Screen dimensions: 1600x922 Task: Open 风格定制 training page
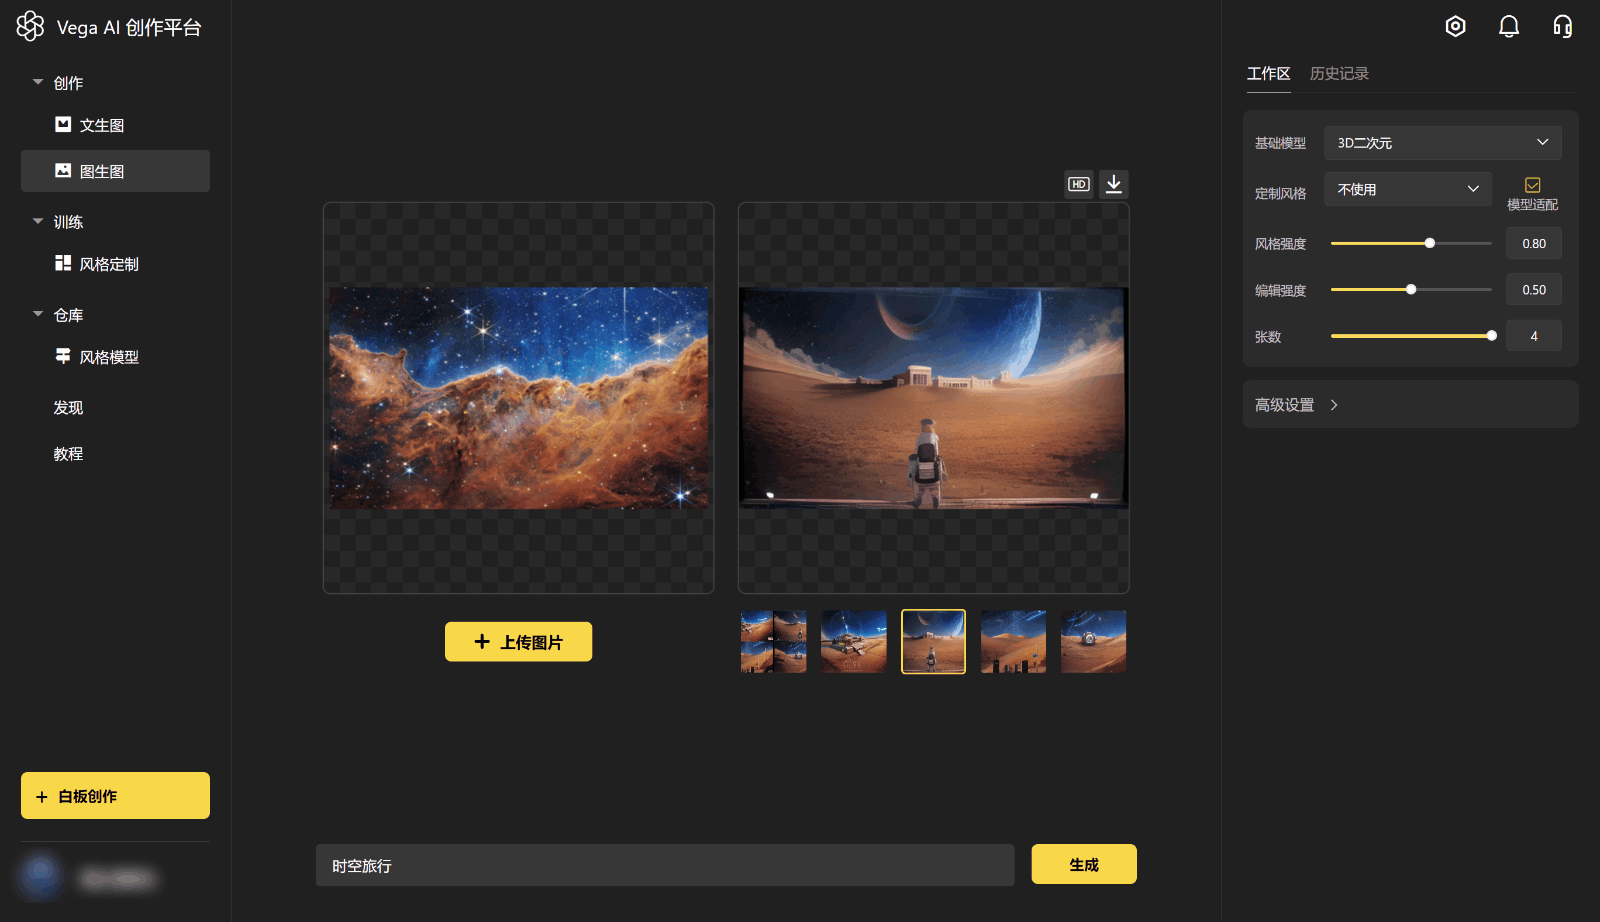[x=115, y=264]
